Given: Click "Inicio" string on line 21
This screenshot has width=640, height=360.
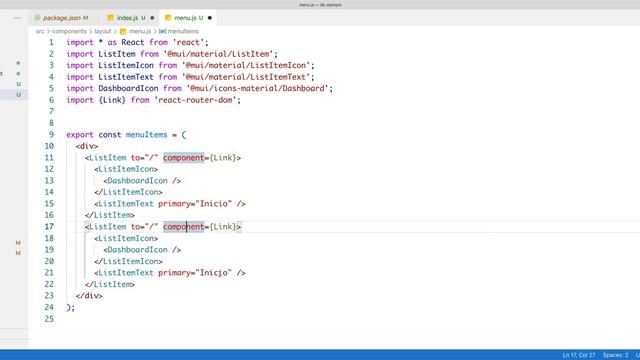Looking at the screenshot, I should (213, 273).
